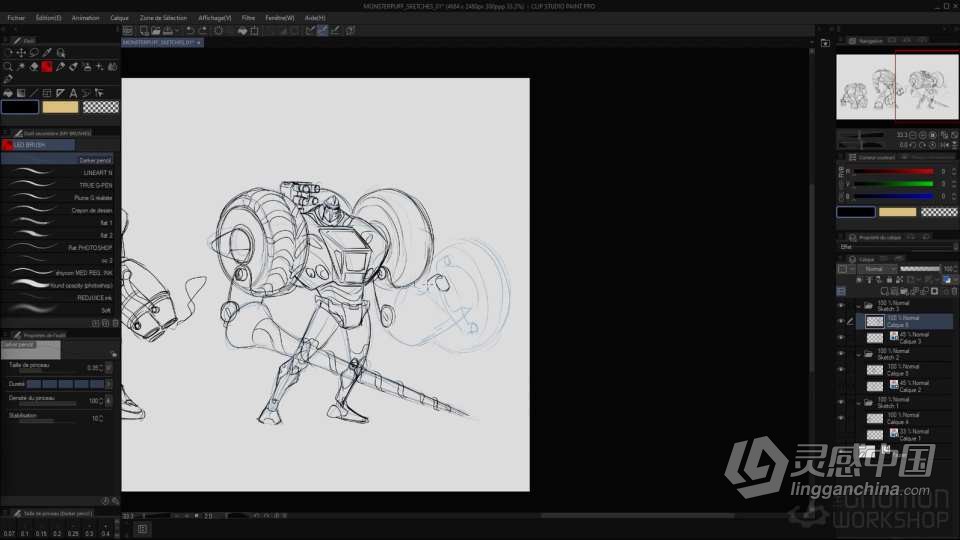The width and height of the screenshot is (960, 540).
Task: Open the Calque menu
Action: 119,18
